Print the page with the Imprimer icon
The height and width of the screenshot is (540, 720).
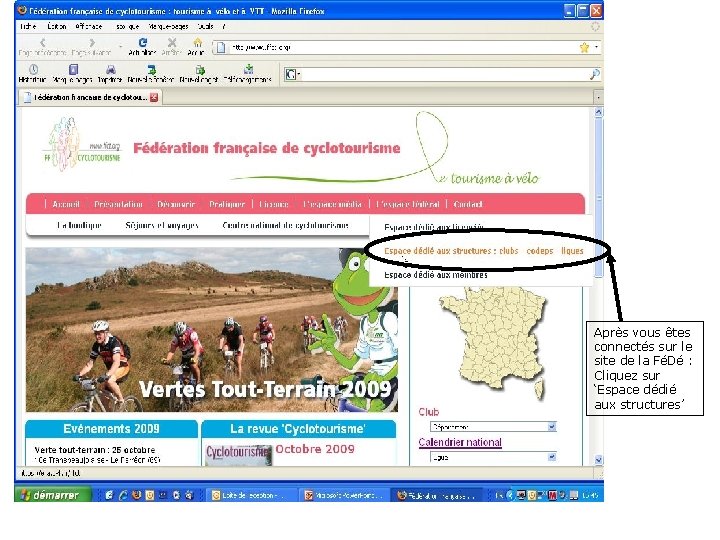[x=110, y=69]
